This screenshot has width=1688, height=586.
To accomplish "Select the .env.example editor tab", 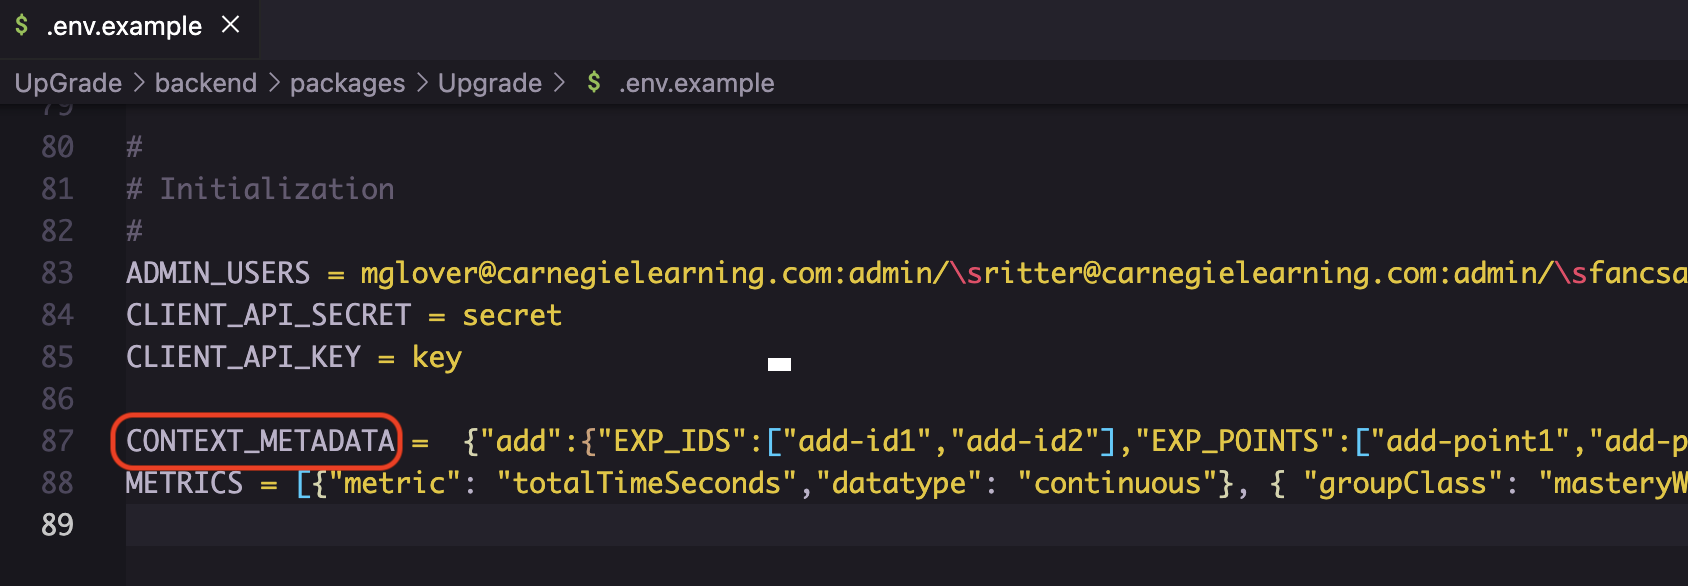I will click(124, 26).
